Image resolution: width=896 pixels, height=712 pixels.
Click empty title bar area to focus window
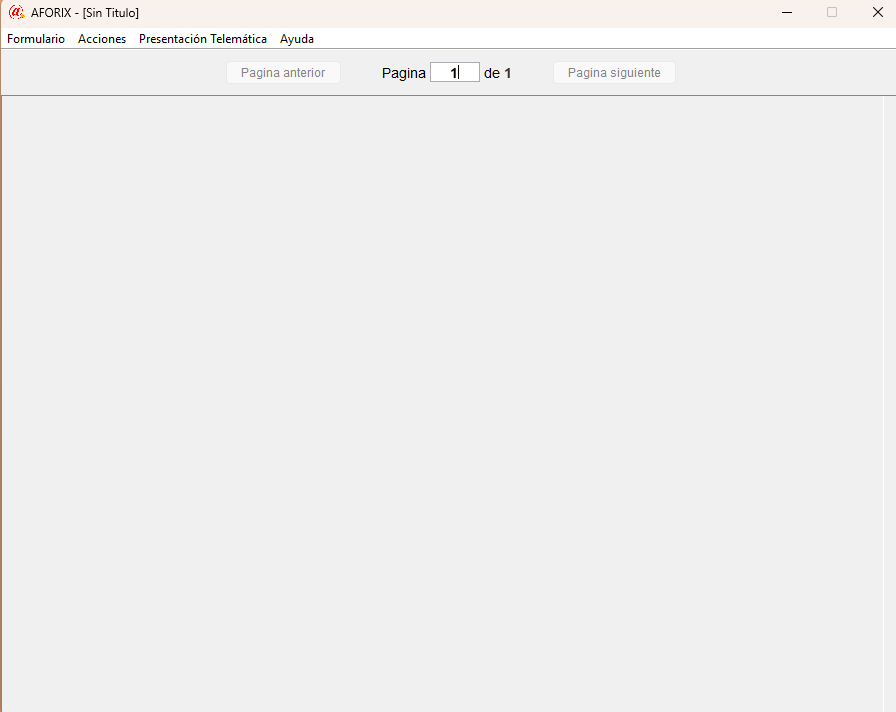[450, 12]
